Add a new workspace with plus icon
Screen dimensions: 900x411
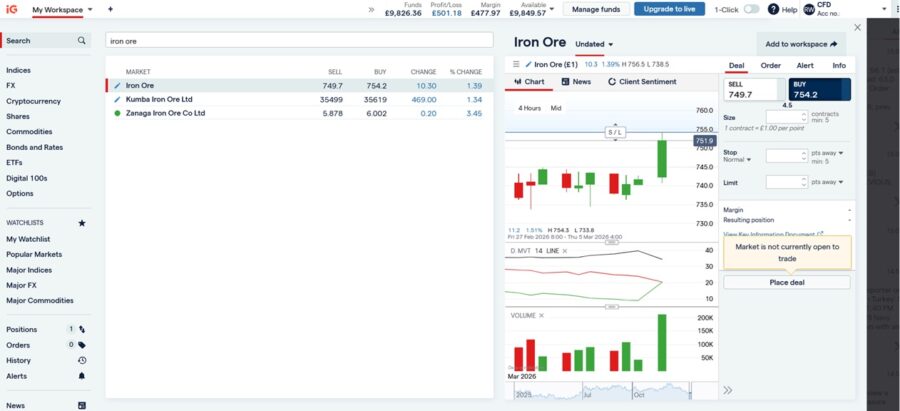pos(110,9)
